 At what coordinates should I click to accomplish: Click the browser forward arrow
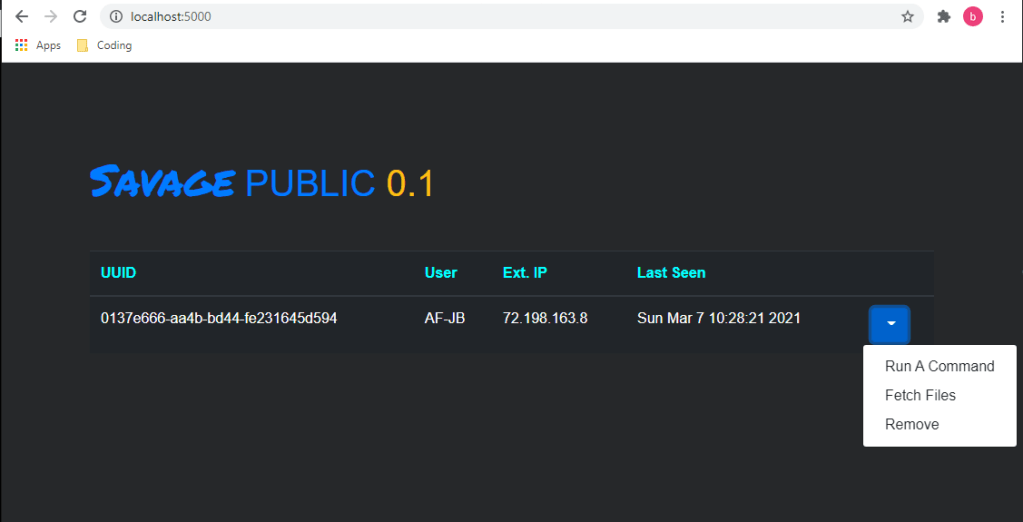click(51, 17)
